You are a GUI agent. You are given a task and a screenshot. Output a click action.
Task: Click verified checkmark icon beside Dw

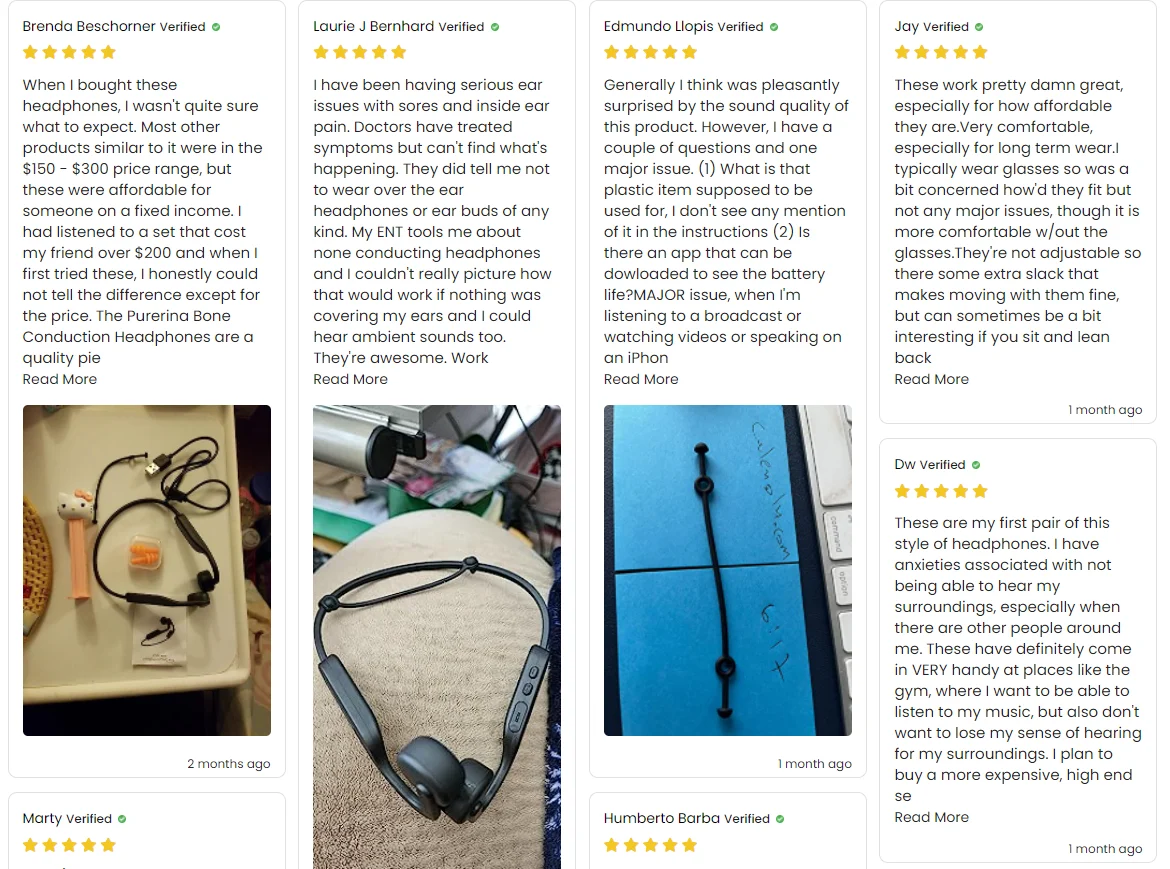point(976,465)
